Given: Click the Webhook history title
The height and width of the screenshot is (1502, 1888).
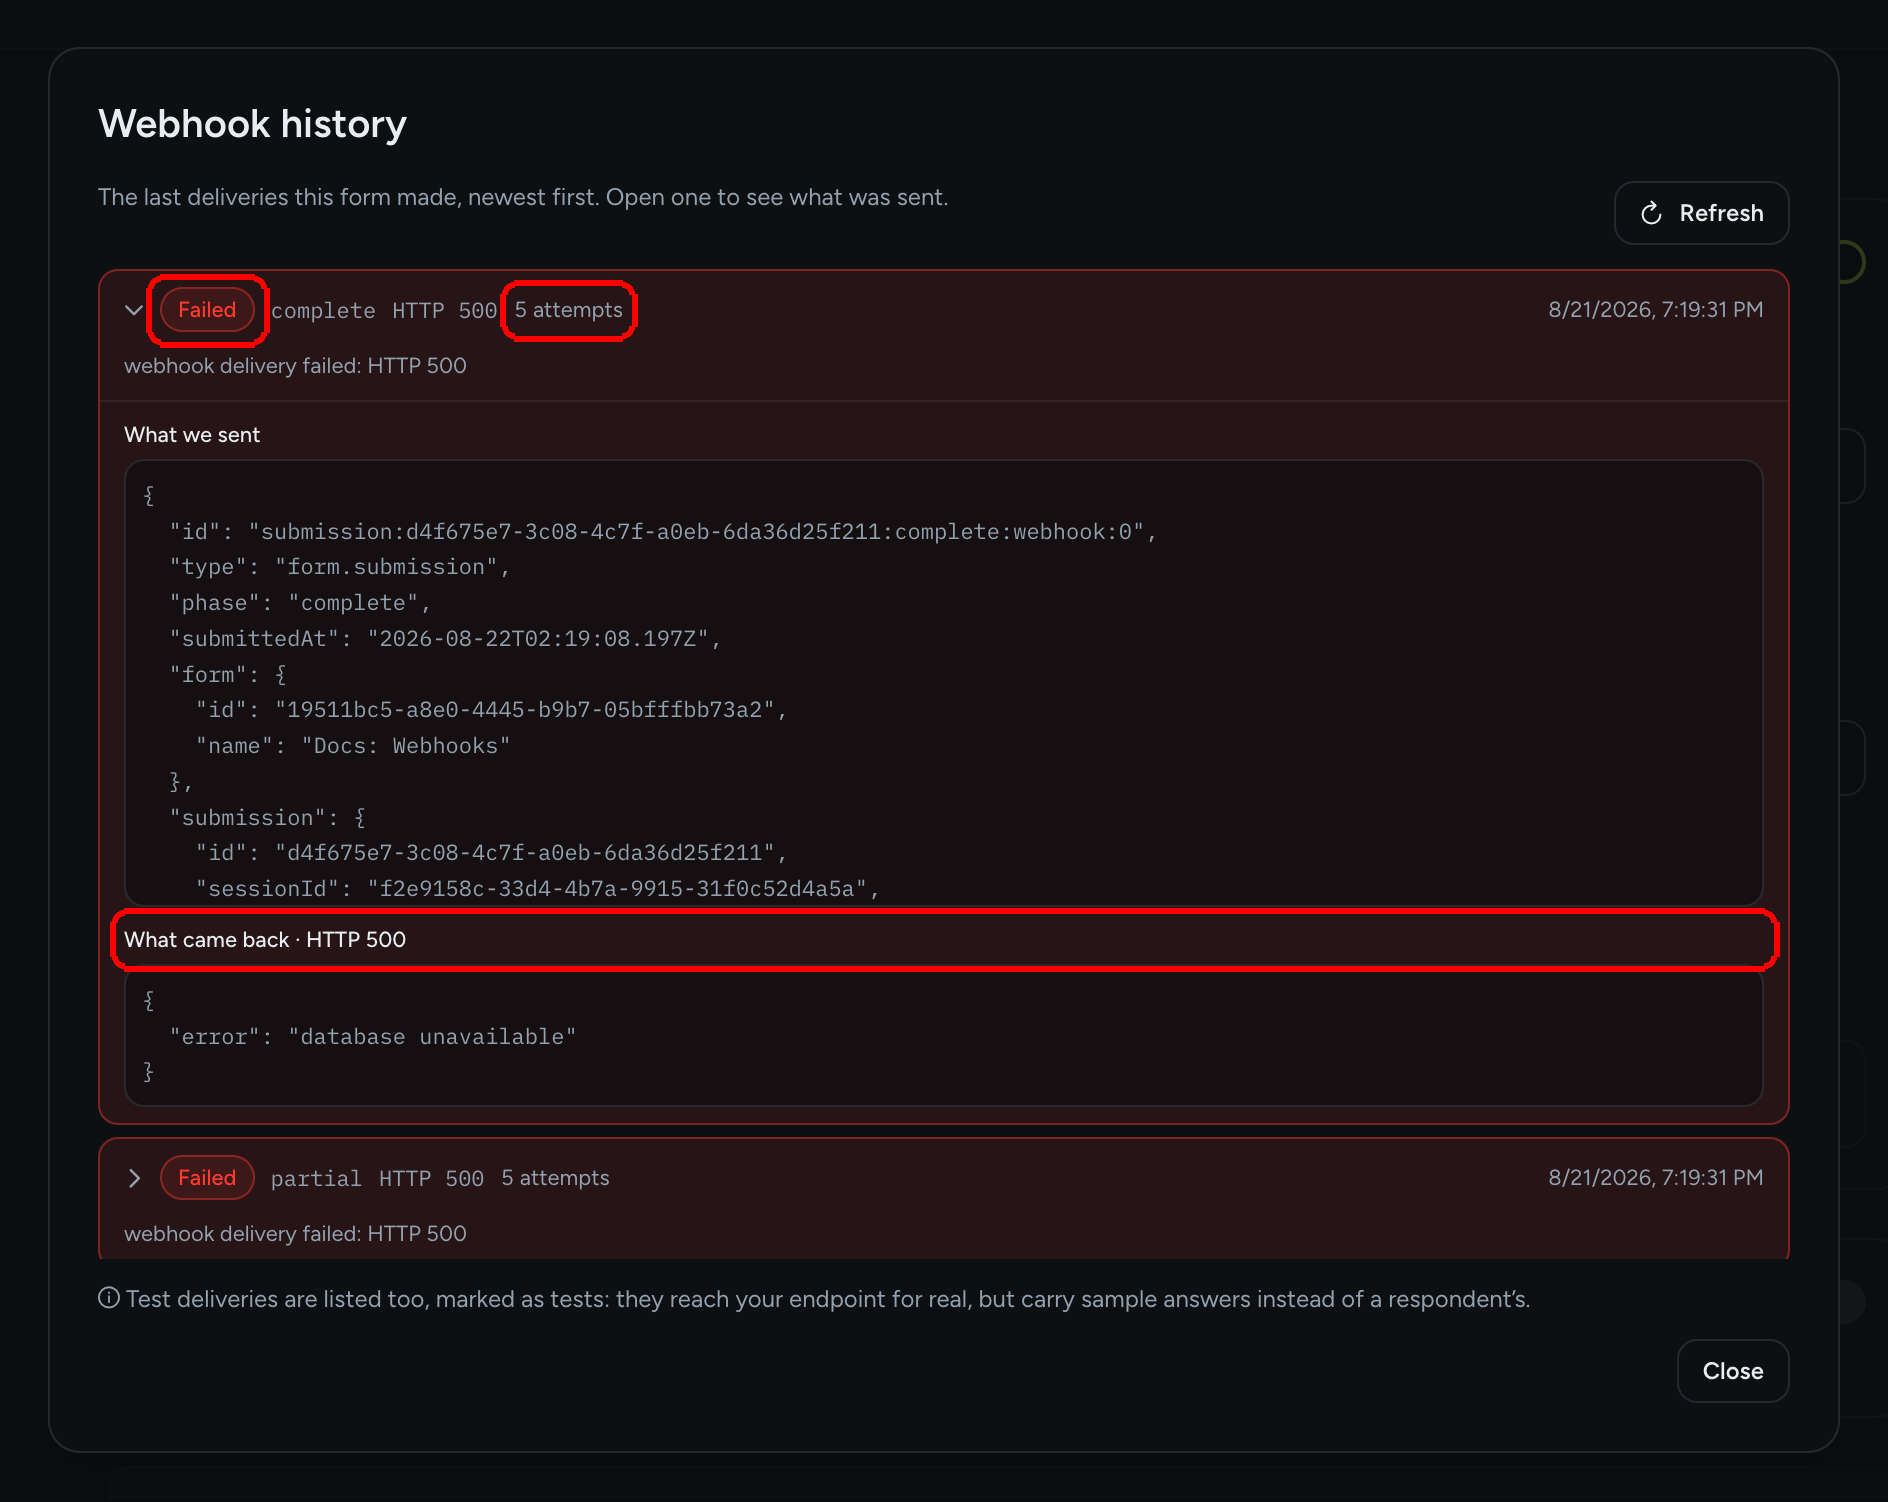Looking at the screenshot, I should 252,124.
